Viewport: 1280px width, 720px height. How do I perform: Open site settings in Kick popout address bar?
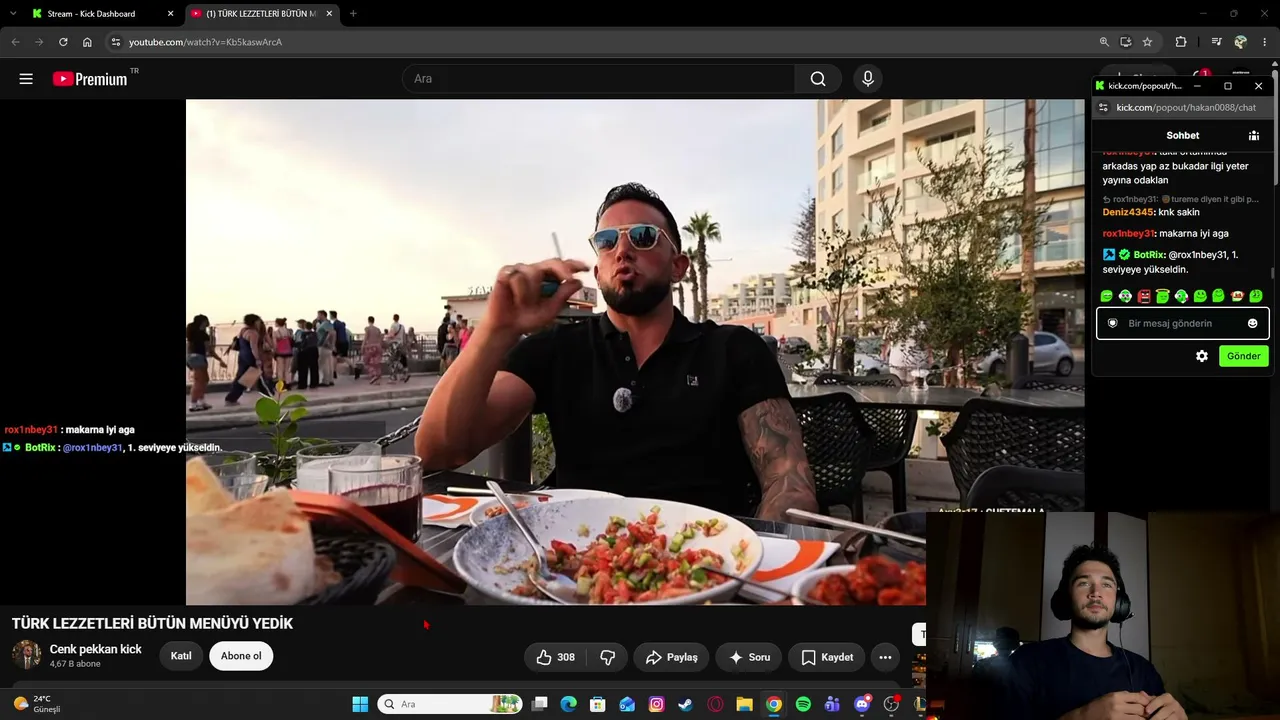point(1103,107)
